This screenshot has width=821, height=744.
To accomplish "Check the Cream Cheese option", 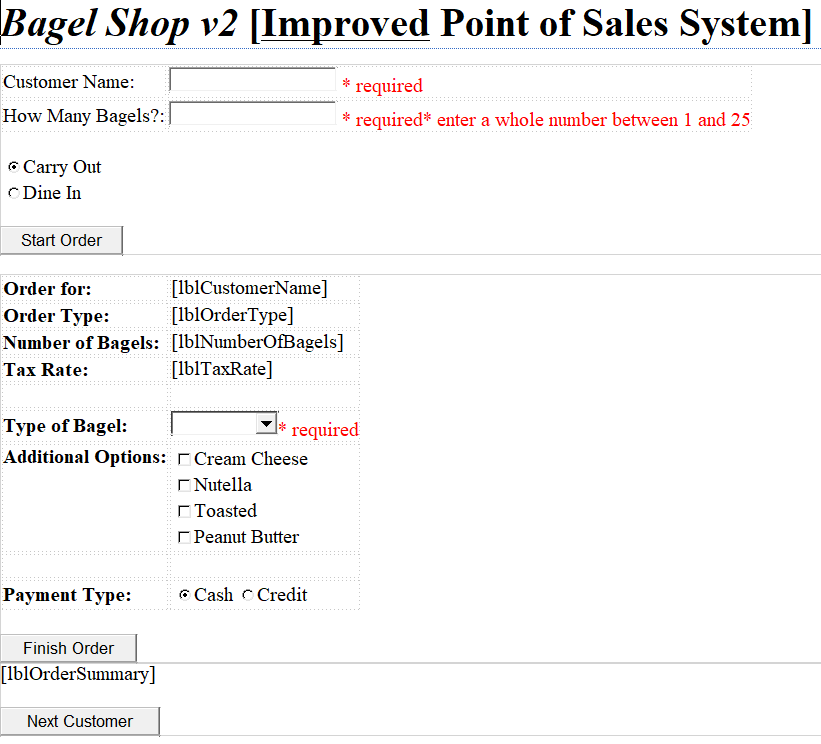I will 184,459.
